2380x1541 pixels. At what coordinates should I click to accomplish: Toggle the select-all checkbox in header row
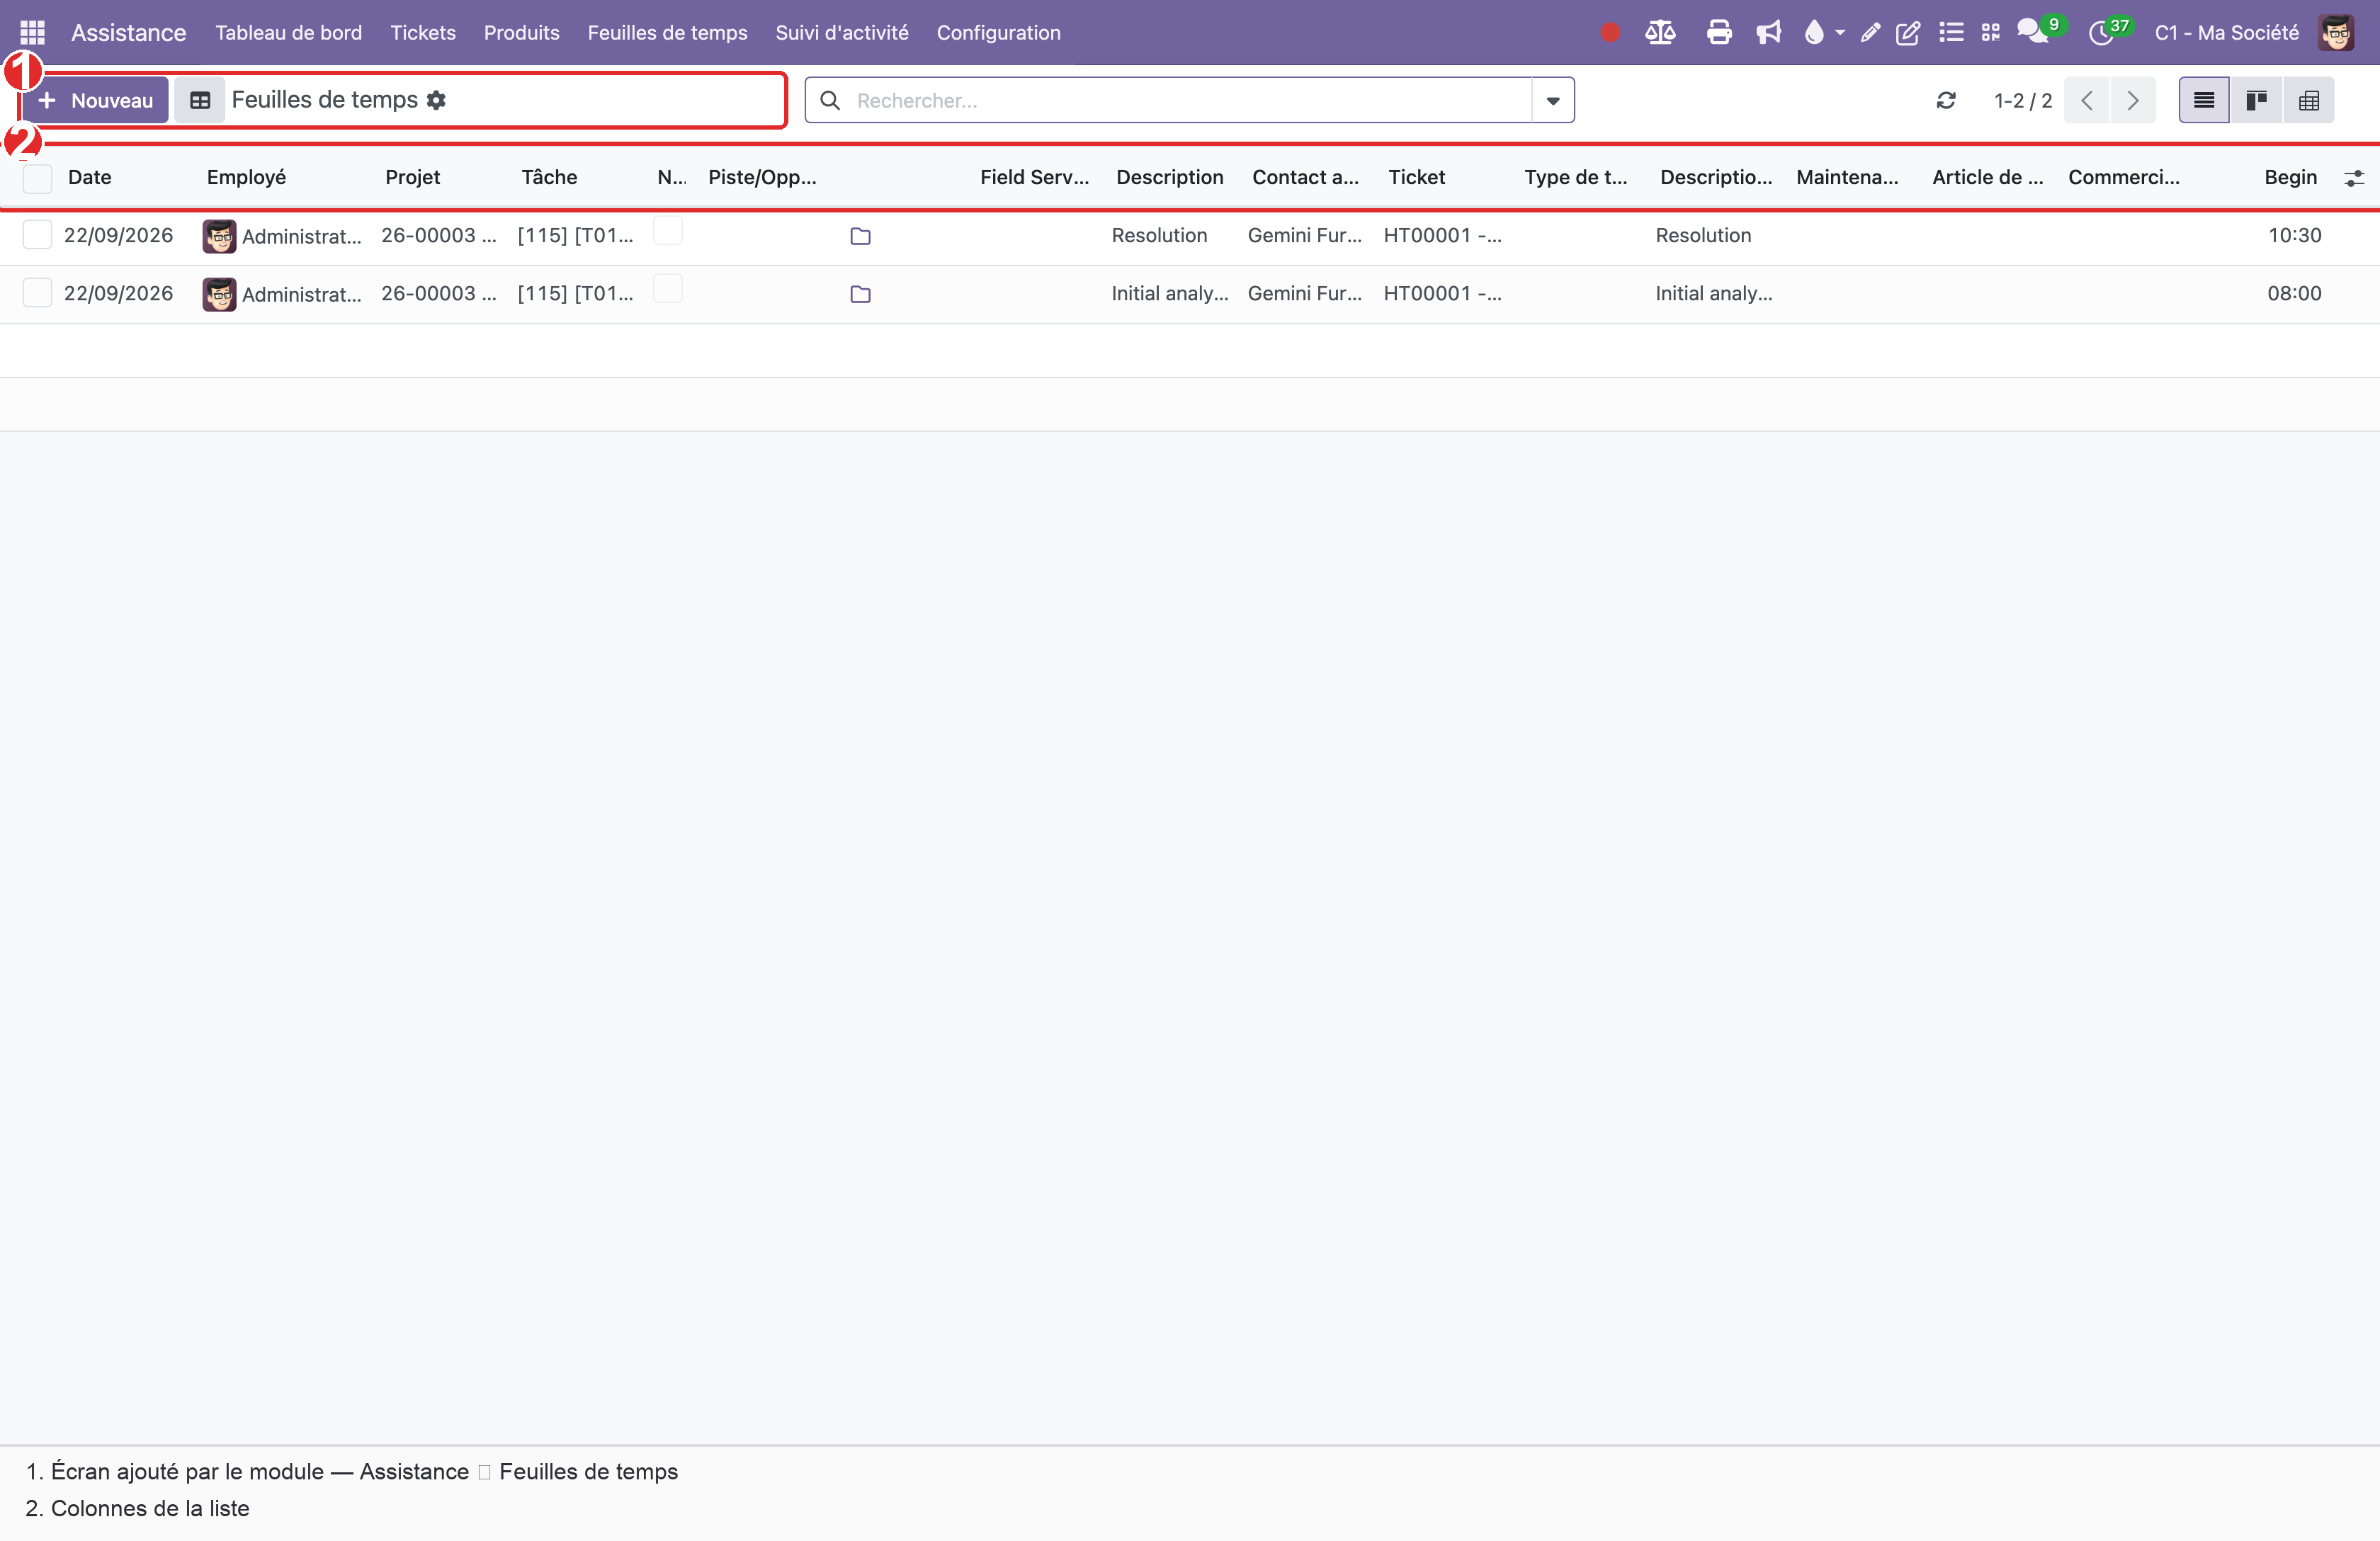point(37,178)
